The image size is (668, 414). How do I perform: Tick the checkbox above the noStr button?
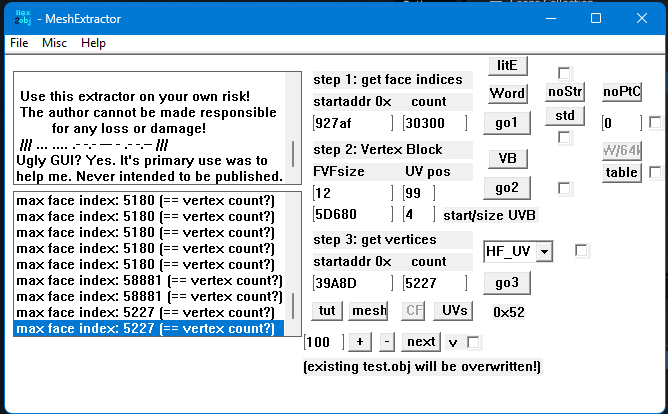point(565,73)
